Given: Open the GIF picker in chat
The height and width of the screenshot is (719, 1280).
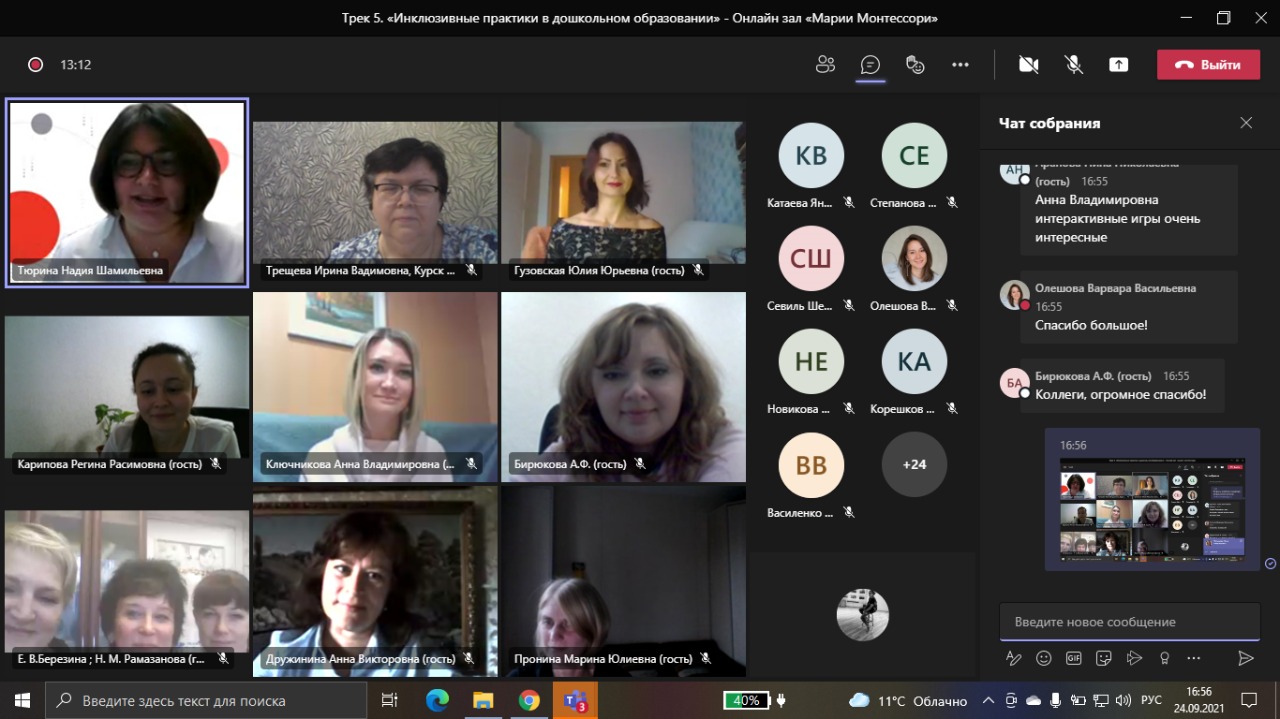Looking at the screenshot, I should tap(1074, 658).
